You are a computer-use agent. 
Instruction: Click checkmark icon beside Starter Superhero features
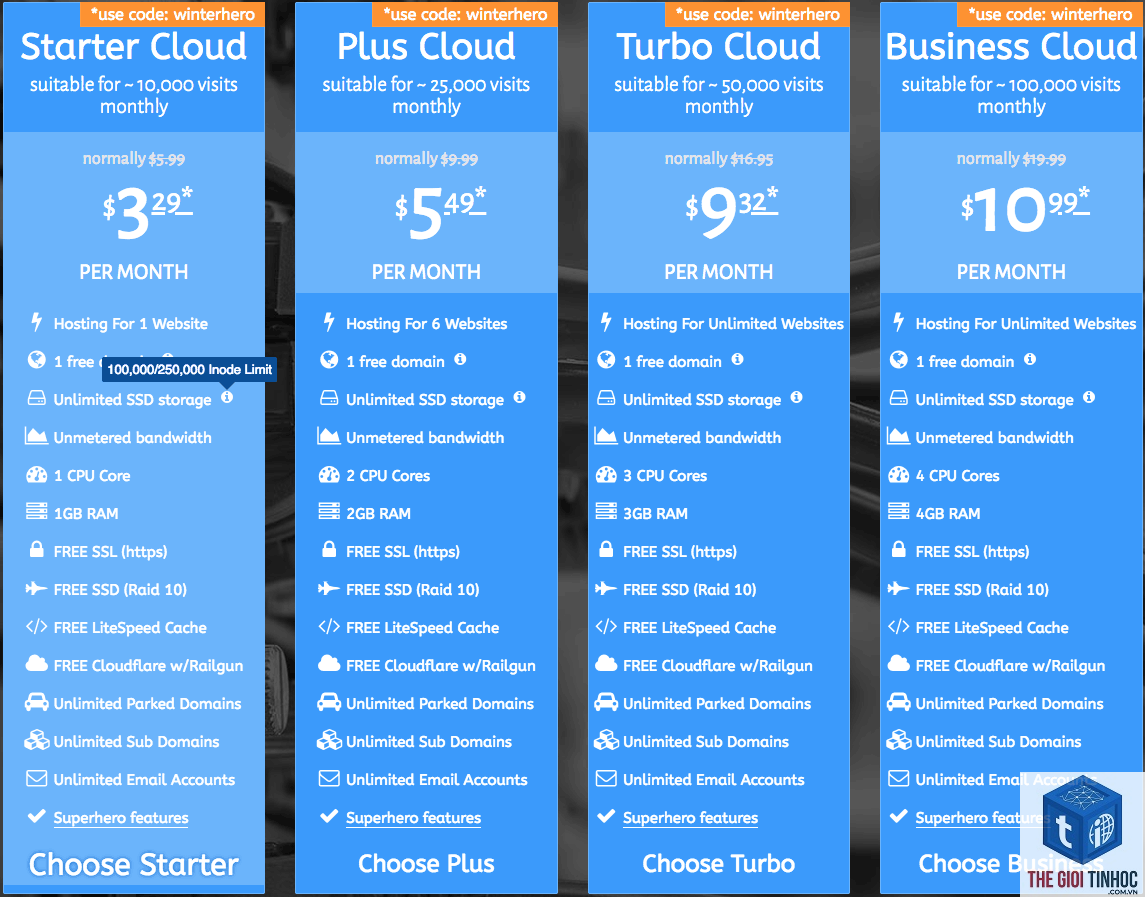[37, 816]
